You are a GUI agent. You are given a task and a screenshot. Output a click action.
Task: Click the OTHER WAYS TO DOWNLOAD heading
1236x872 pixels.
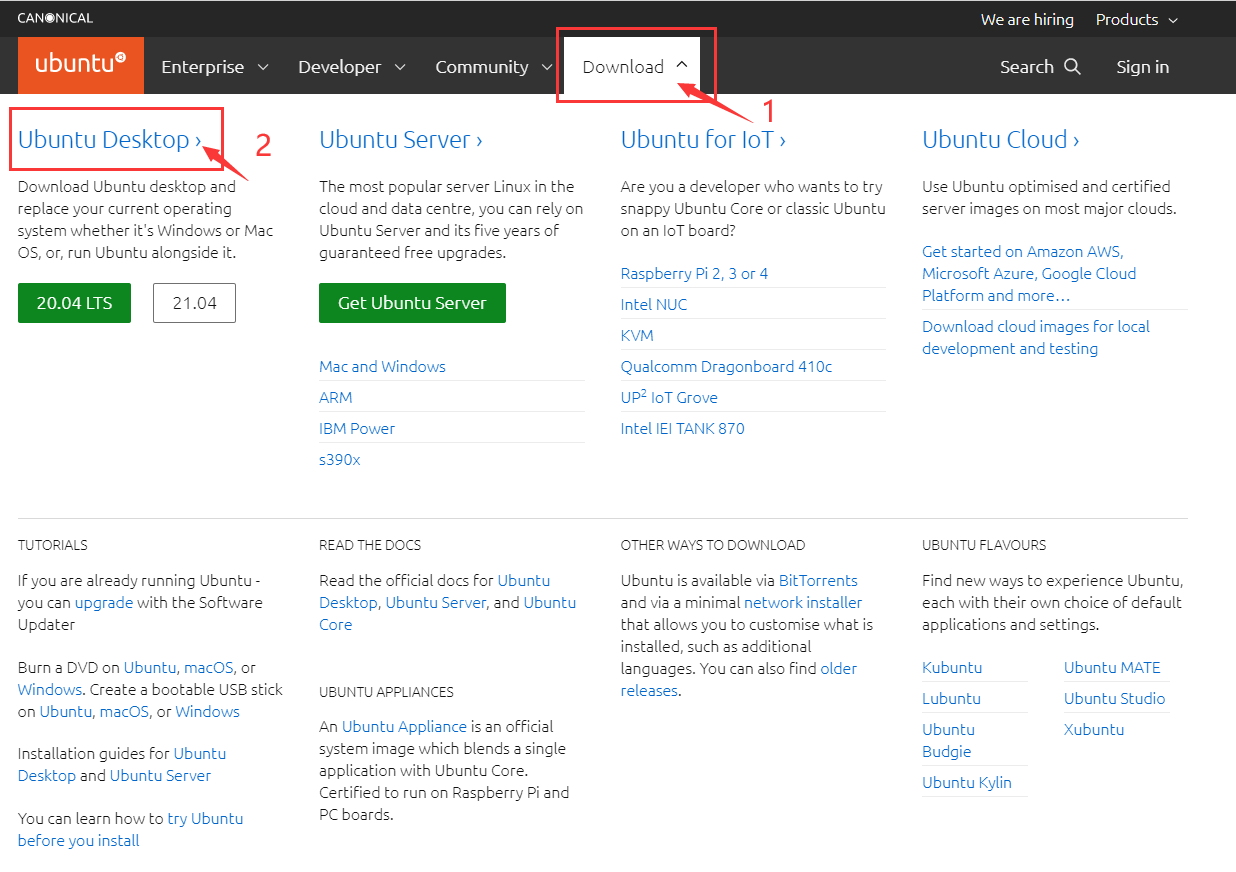click(713, 546)
